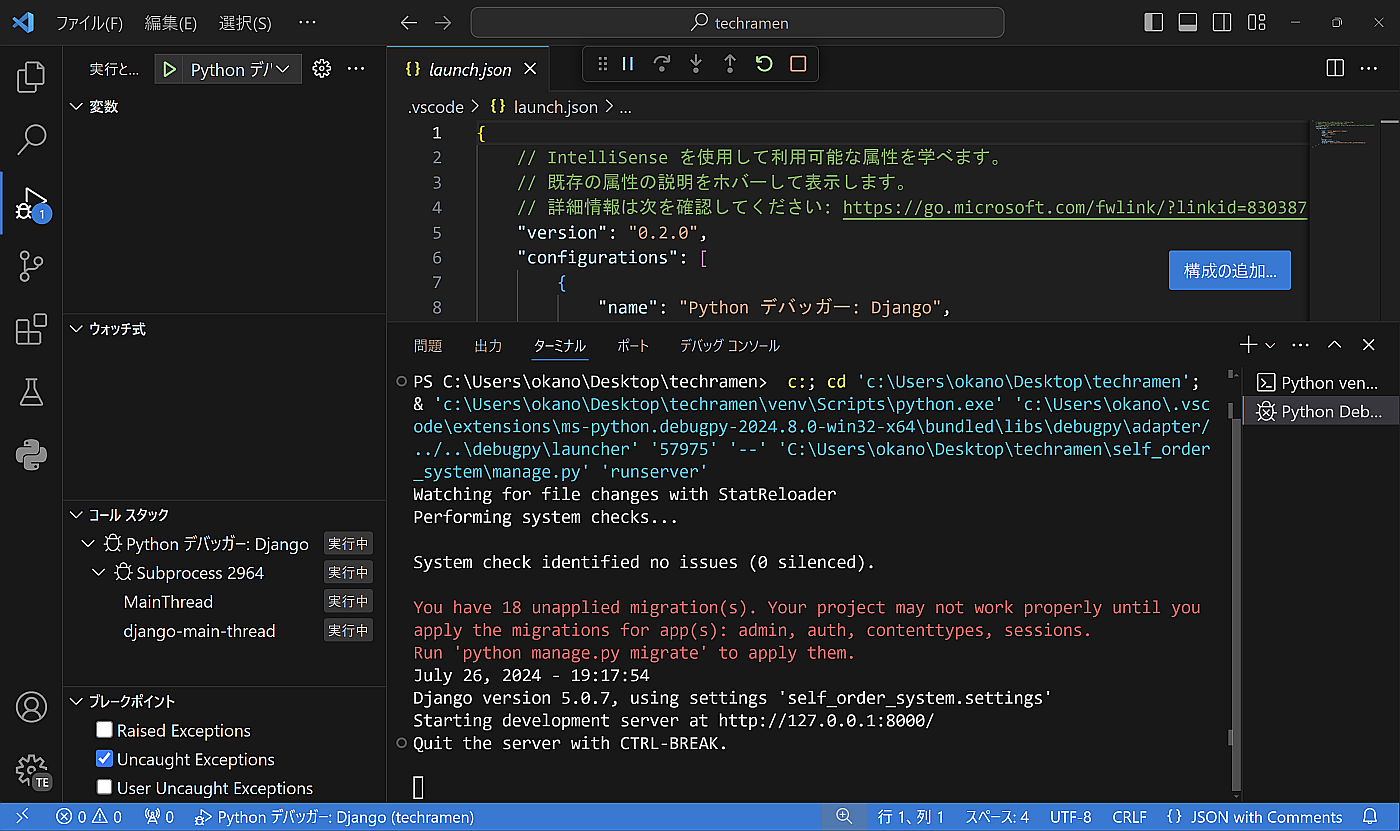Disable Uncaught Exceptions breakpoint
This screenshot has height=831, width=1400.
(104, 759)
